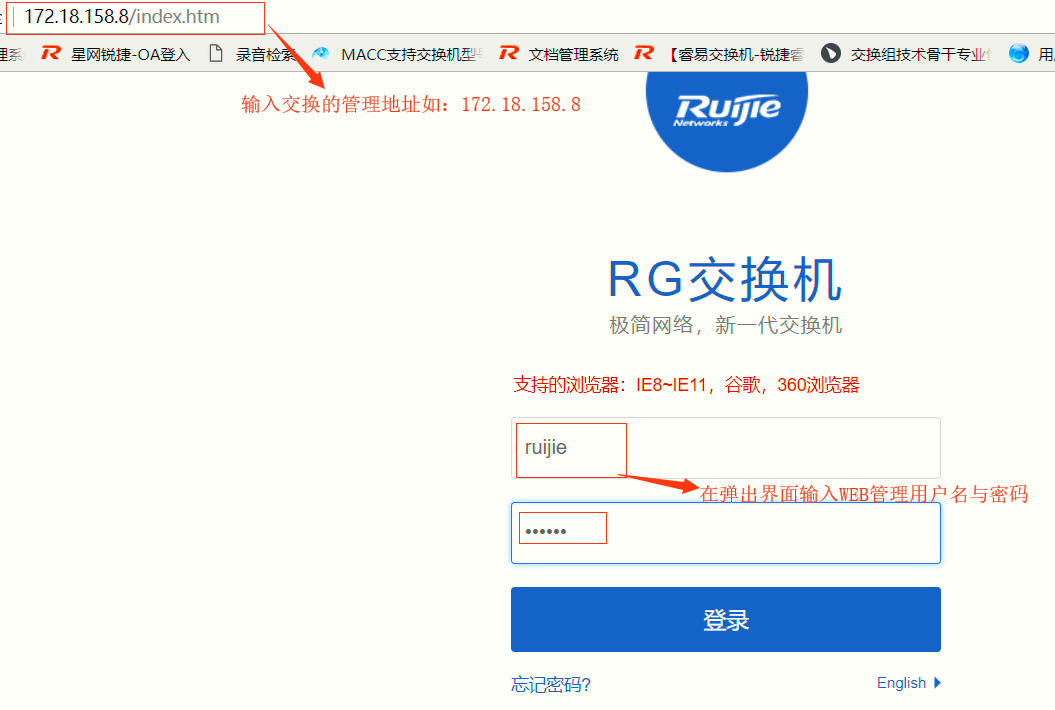The image size is (1055, 710).
Task: Open the 录音检索 bookmark
Action: click(x=265, y=55)
